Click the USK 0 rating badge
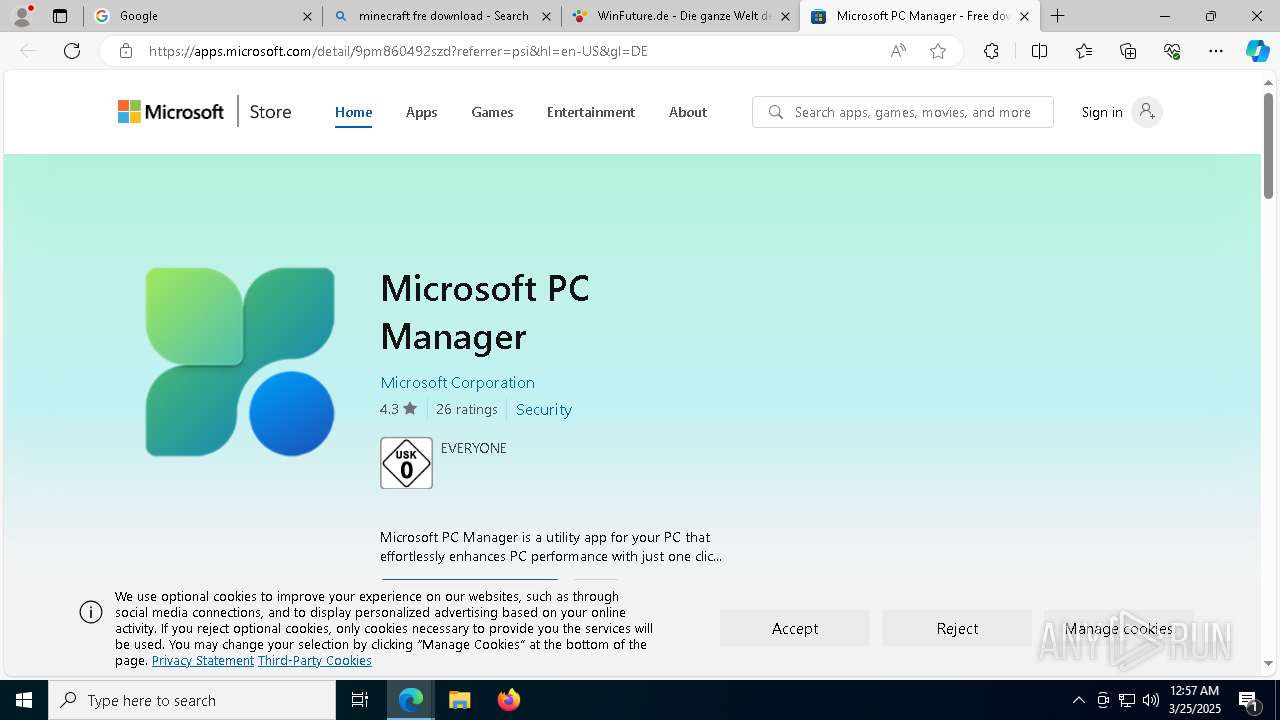This screenshot has width=1280, height=720. coord(406,463)
